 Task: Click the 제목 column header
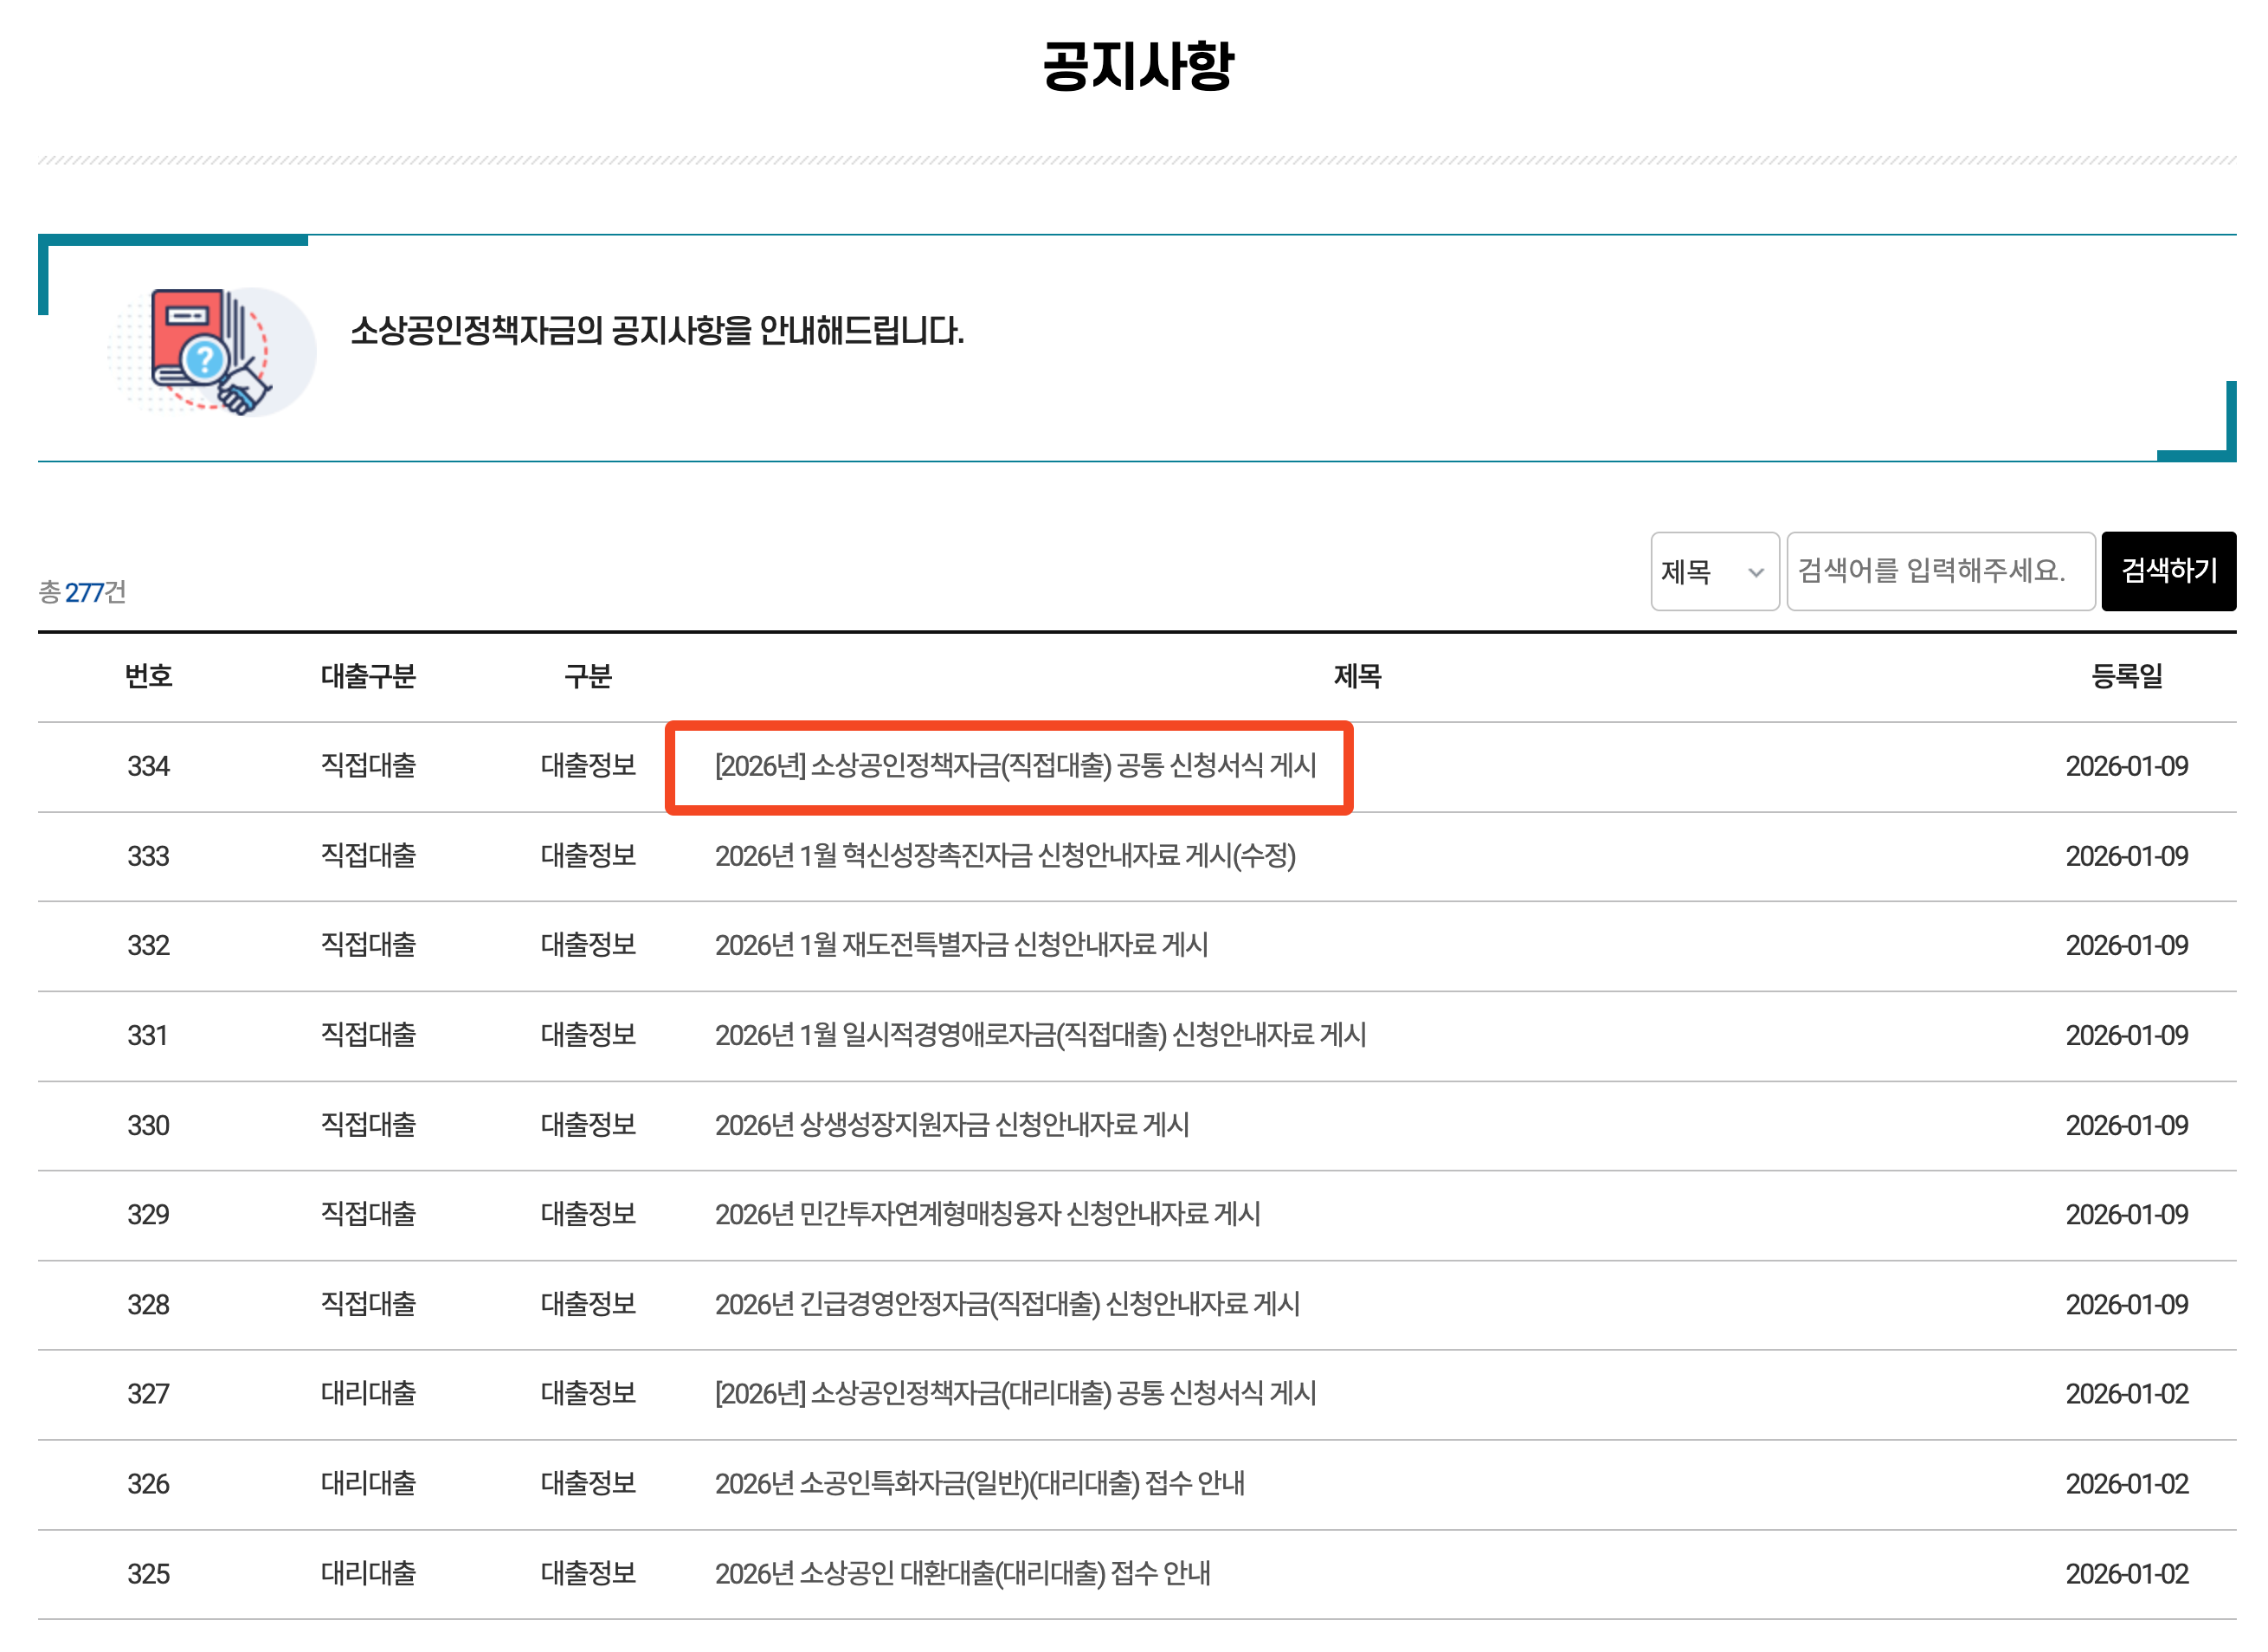pos(1356,676)
